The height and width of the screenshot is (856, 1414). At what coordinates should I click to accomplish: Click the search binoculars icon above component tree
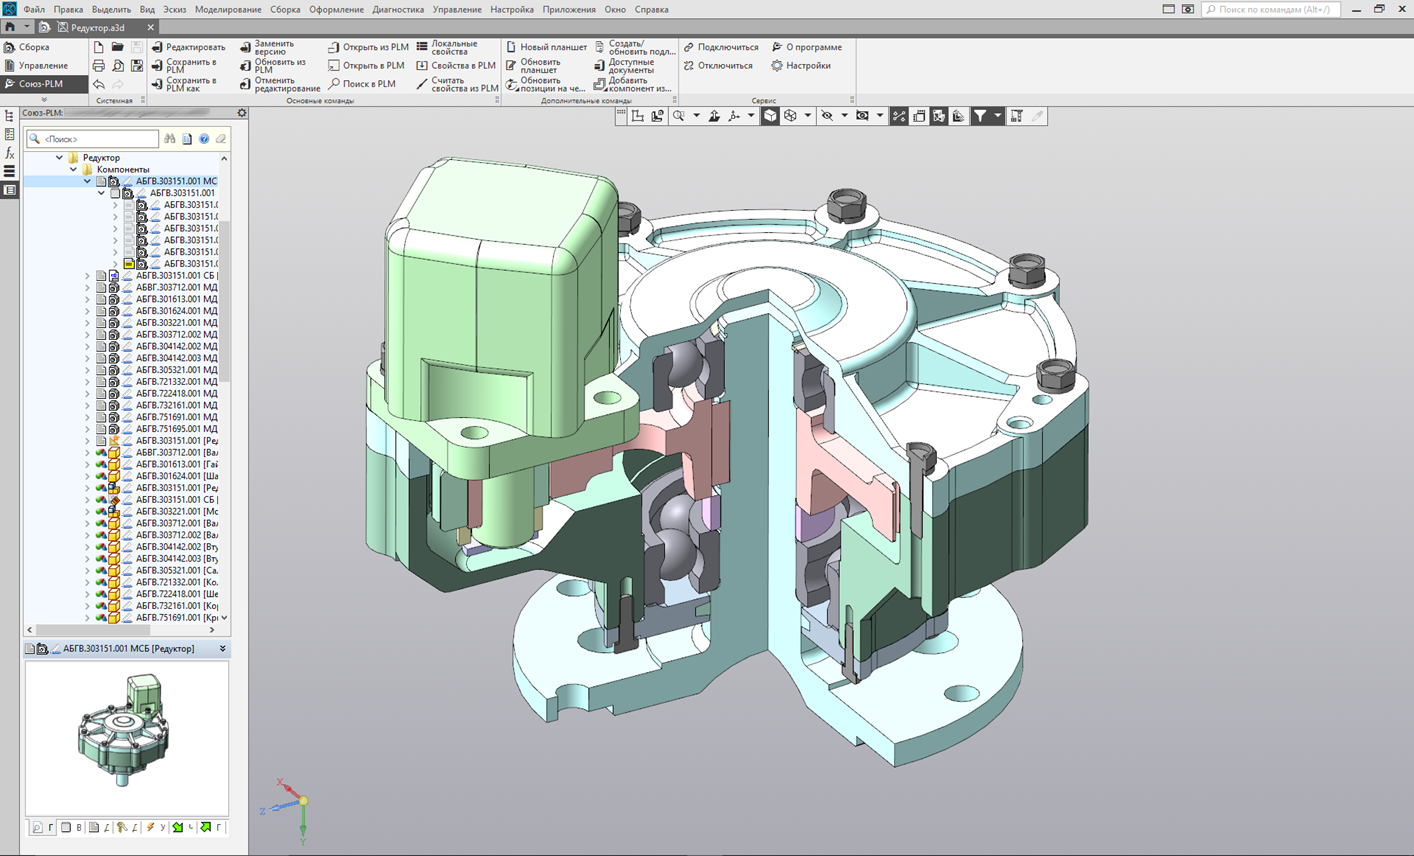170,138
